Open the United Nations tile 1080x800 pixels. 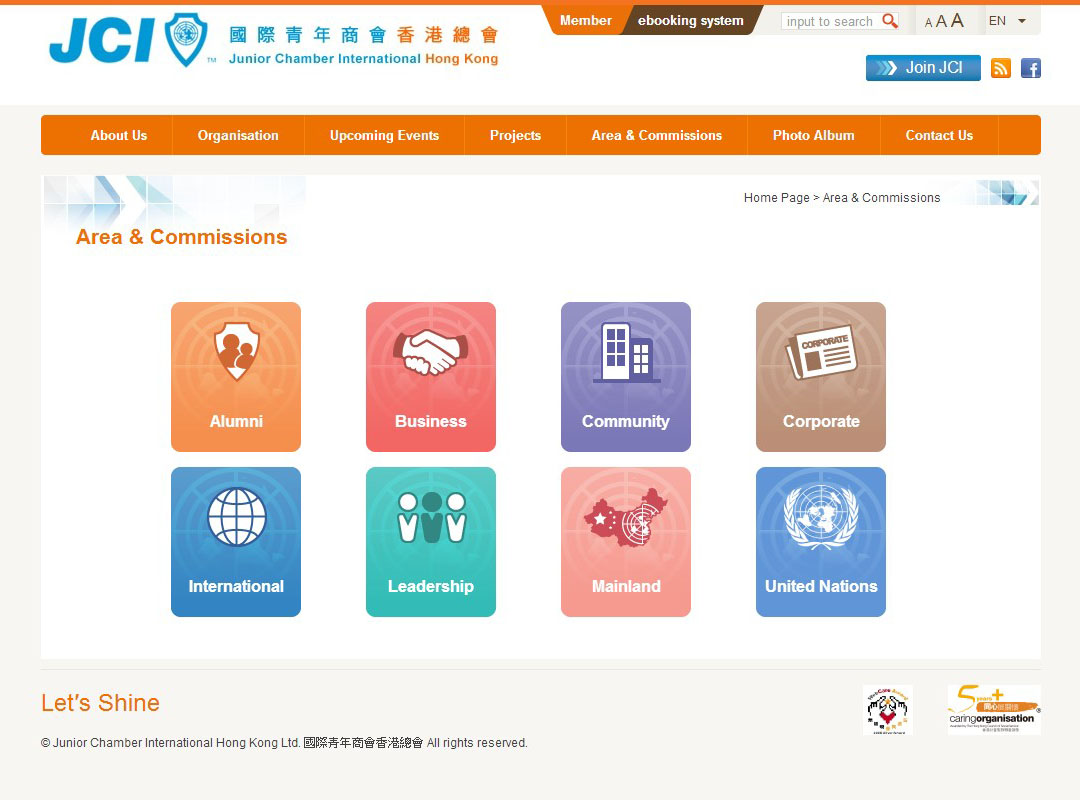(820, 541)
